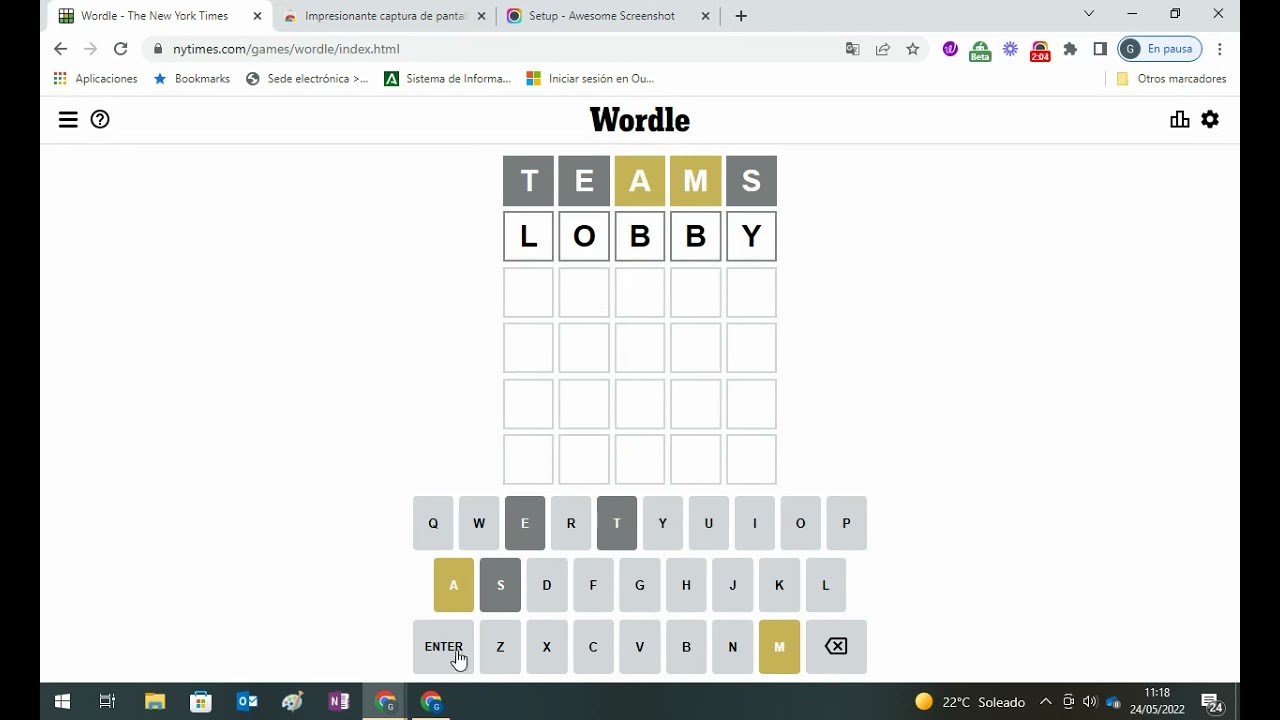1280x720 pixels.
Task: Open Sede electrónica bookmark
Action: [307, 79]
